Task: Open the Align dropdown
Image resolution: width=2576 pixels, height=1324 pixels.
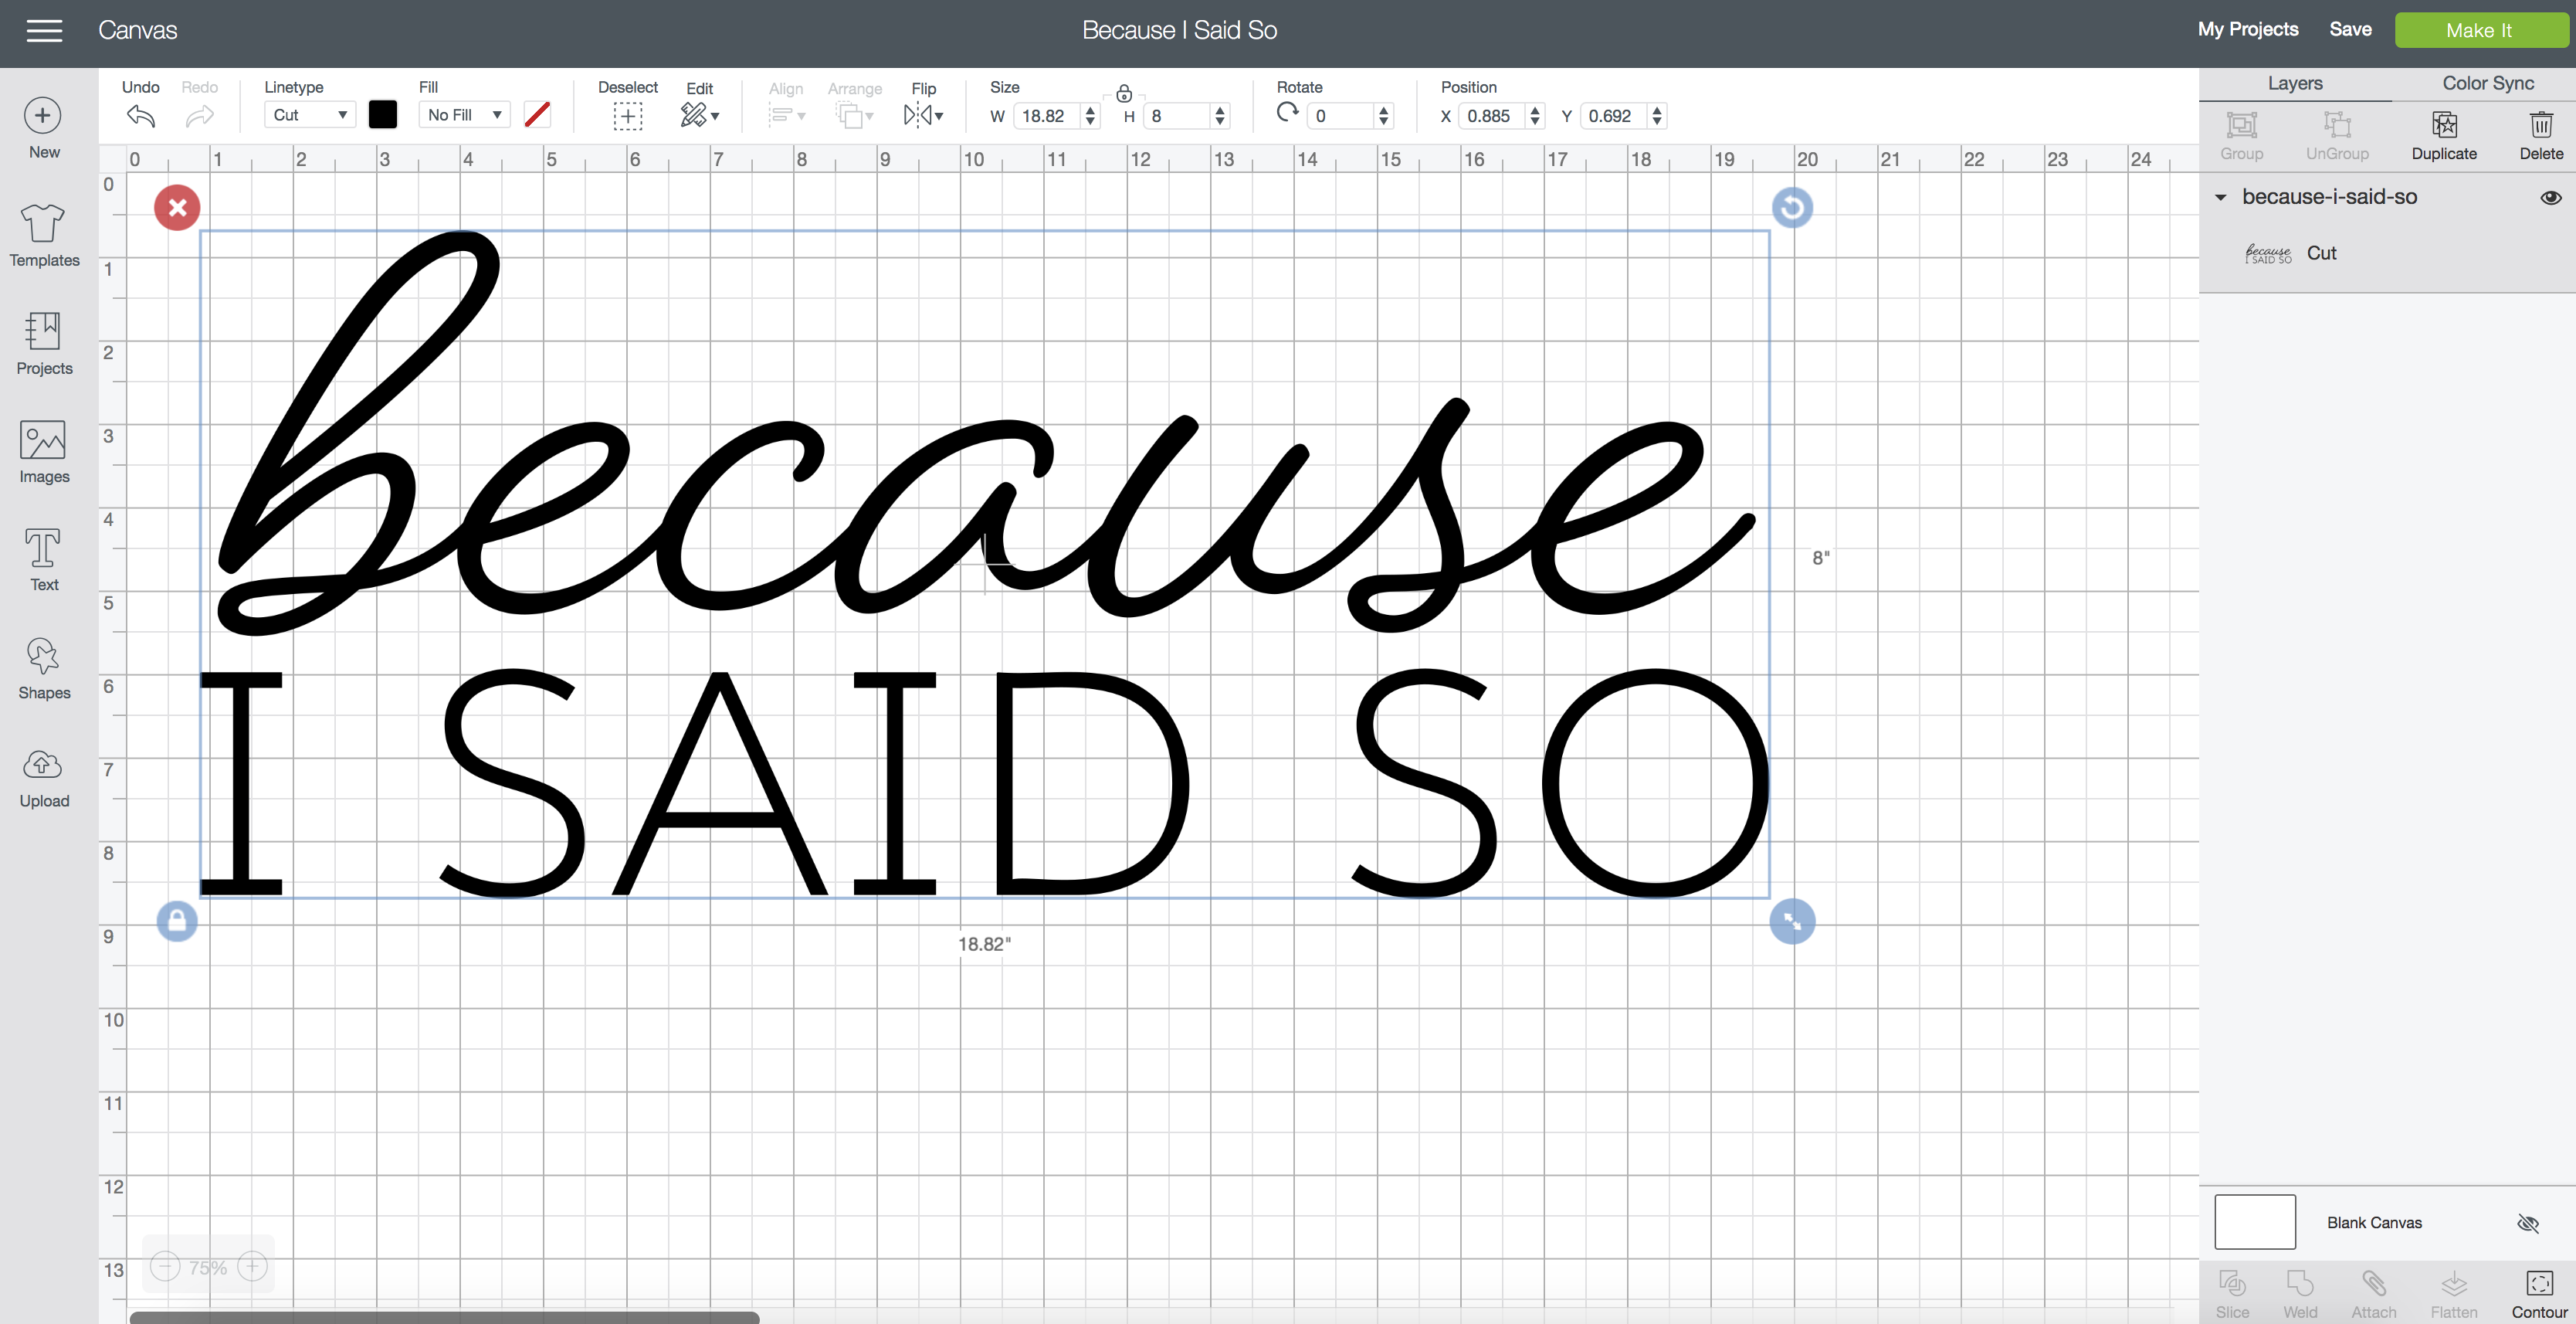Action: 787,116
